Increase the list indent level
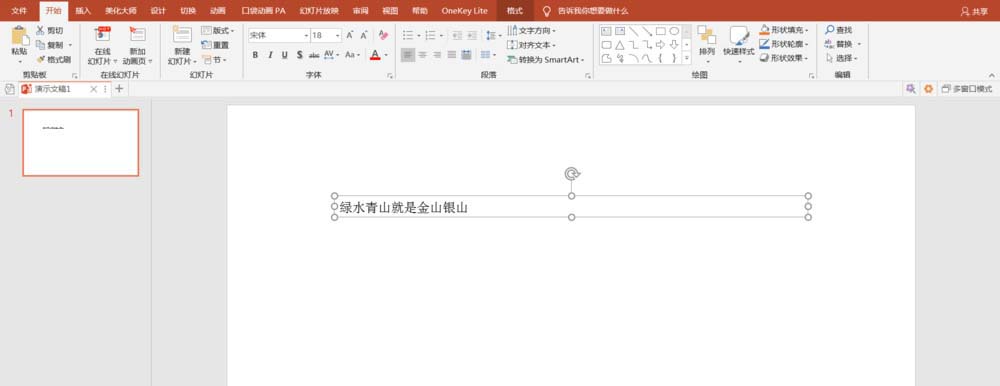This screenshot has height=386, width=1000. tap(471, 35)
